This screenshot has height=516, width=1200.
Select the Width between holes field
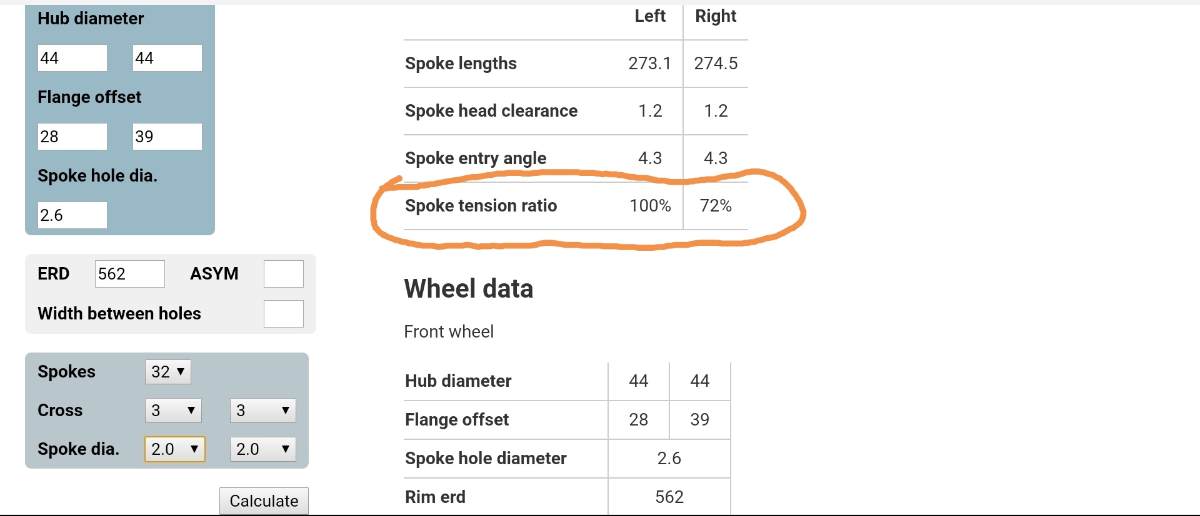(x=284, y=313)
